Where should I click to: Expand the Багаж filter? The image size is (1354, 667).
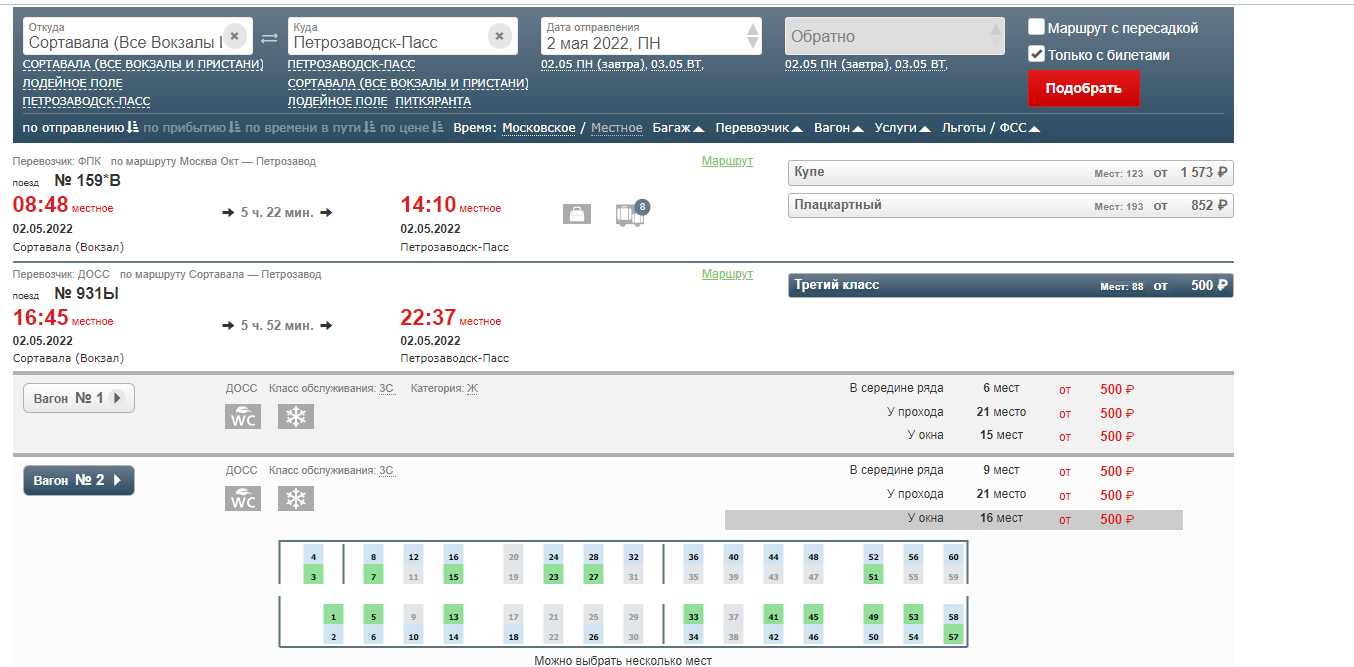click(678, 128)
